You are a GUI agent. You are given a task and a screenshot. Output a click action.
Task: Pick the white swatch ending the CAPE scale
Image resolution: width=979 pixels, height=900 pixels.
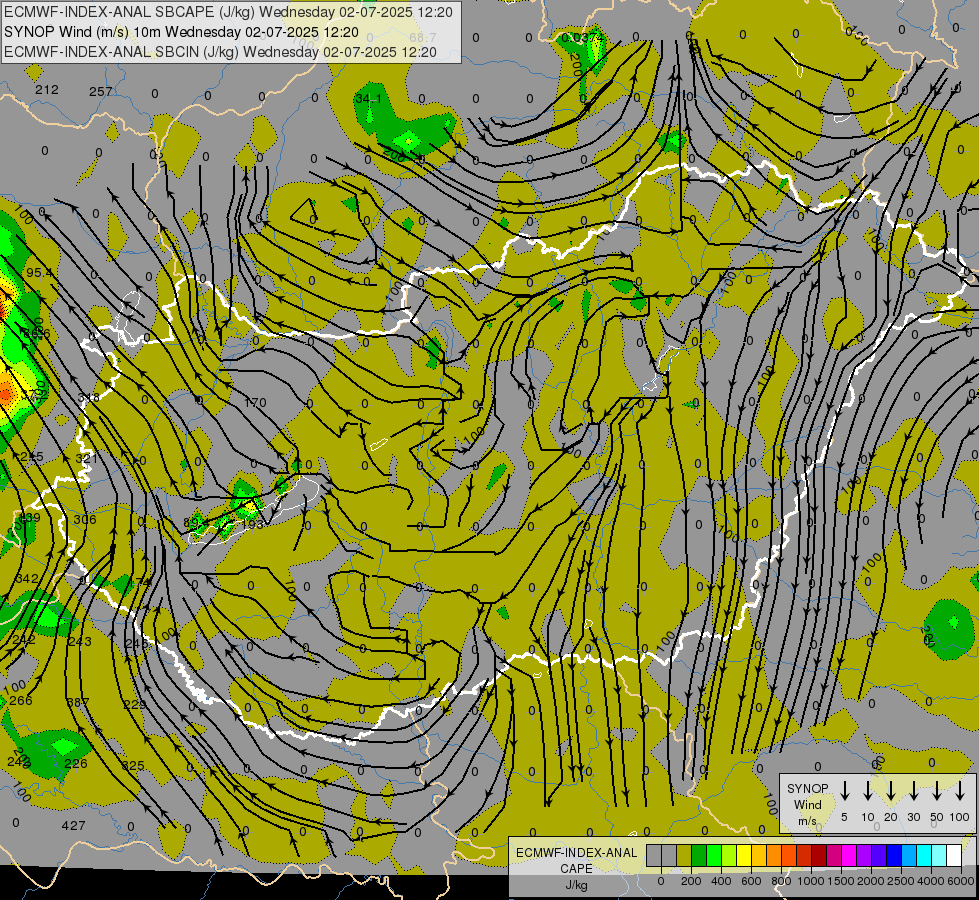[954, 856]
